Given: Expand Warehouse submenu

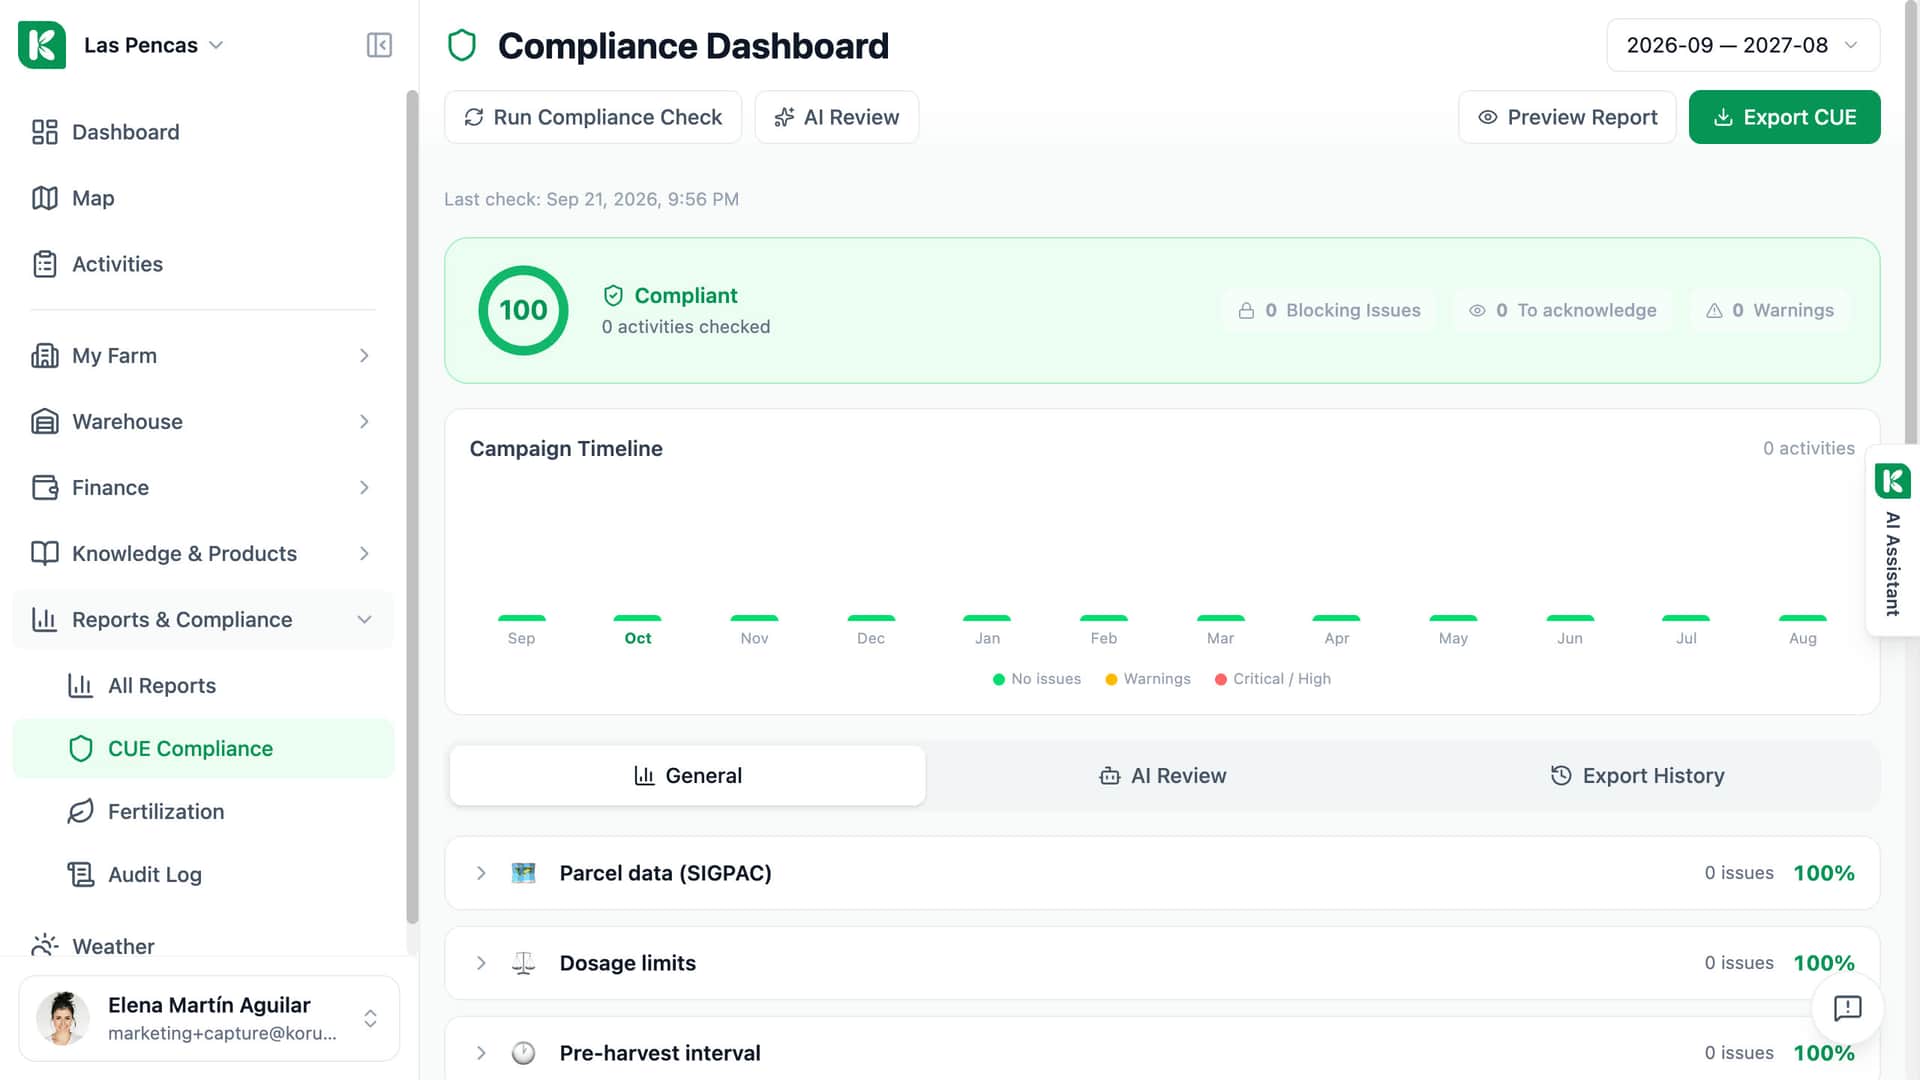Looking at the screenshot, I should [202, 421].
